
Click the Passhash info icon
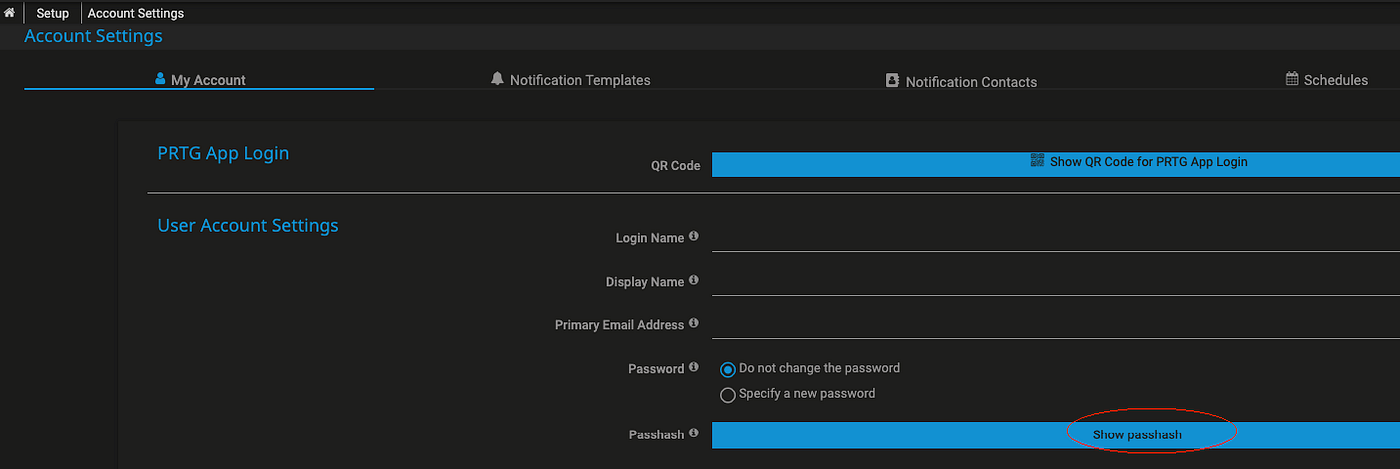coord(694,434)
